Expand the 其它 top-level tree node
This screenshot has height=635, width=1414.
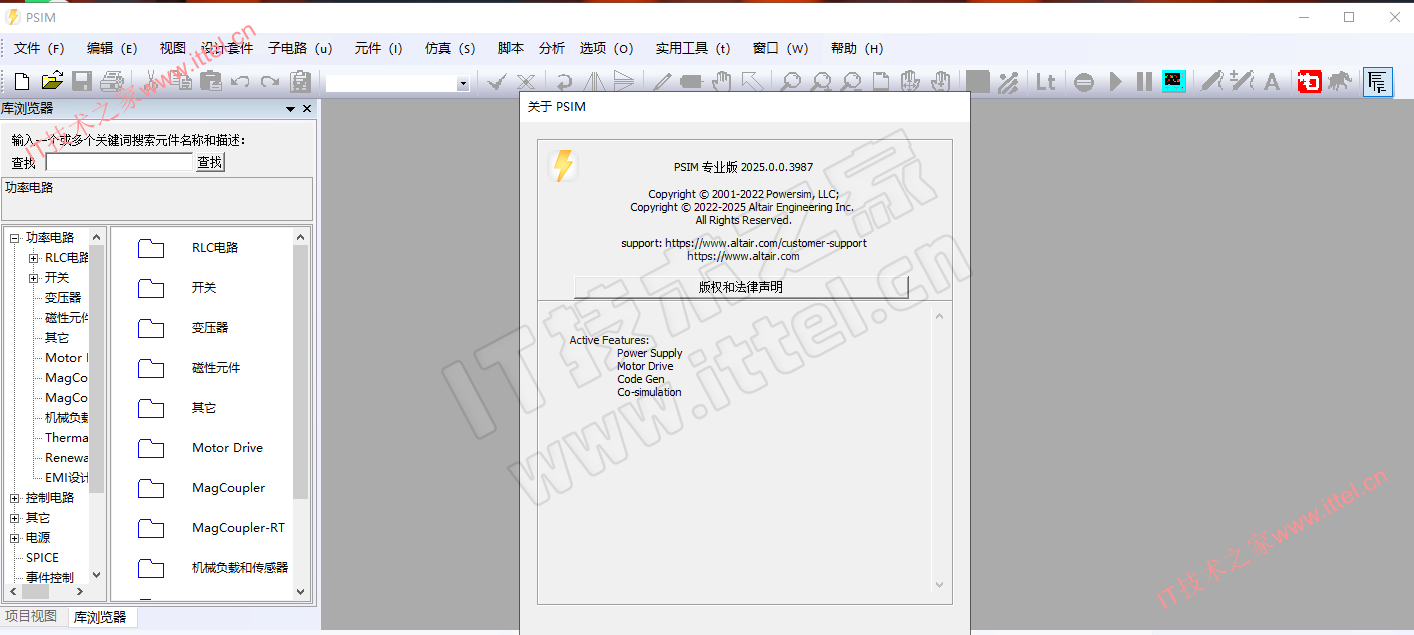pyautogui.click(x=15, y=518)
